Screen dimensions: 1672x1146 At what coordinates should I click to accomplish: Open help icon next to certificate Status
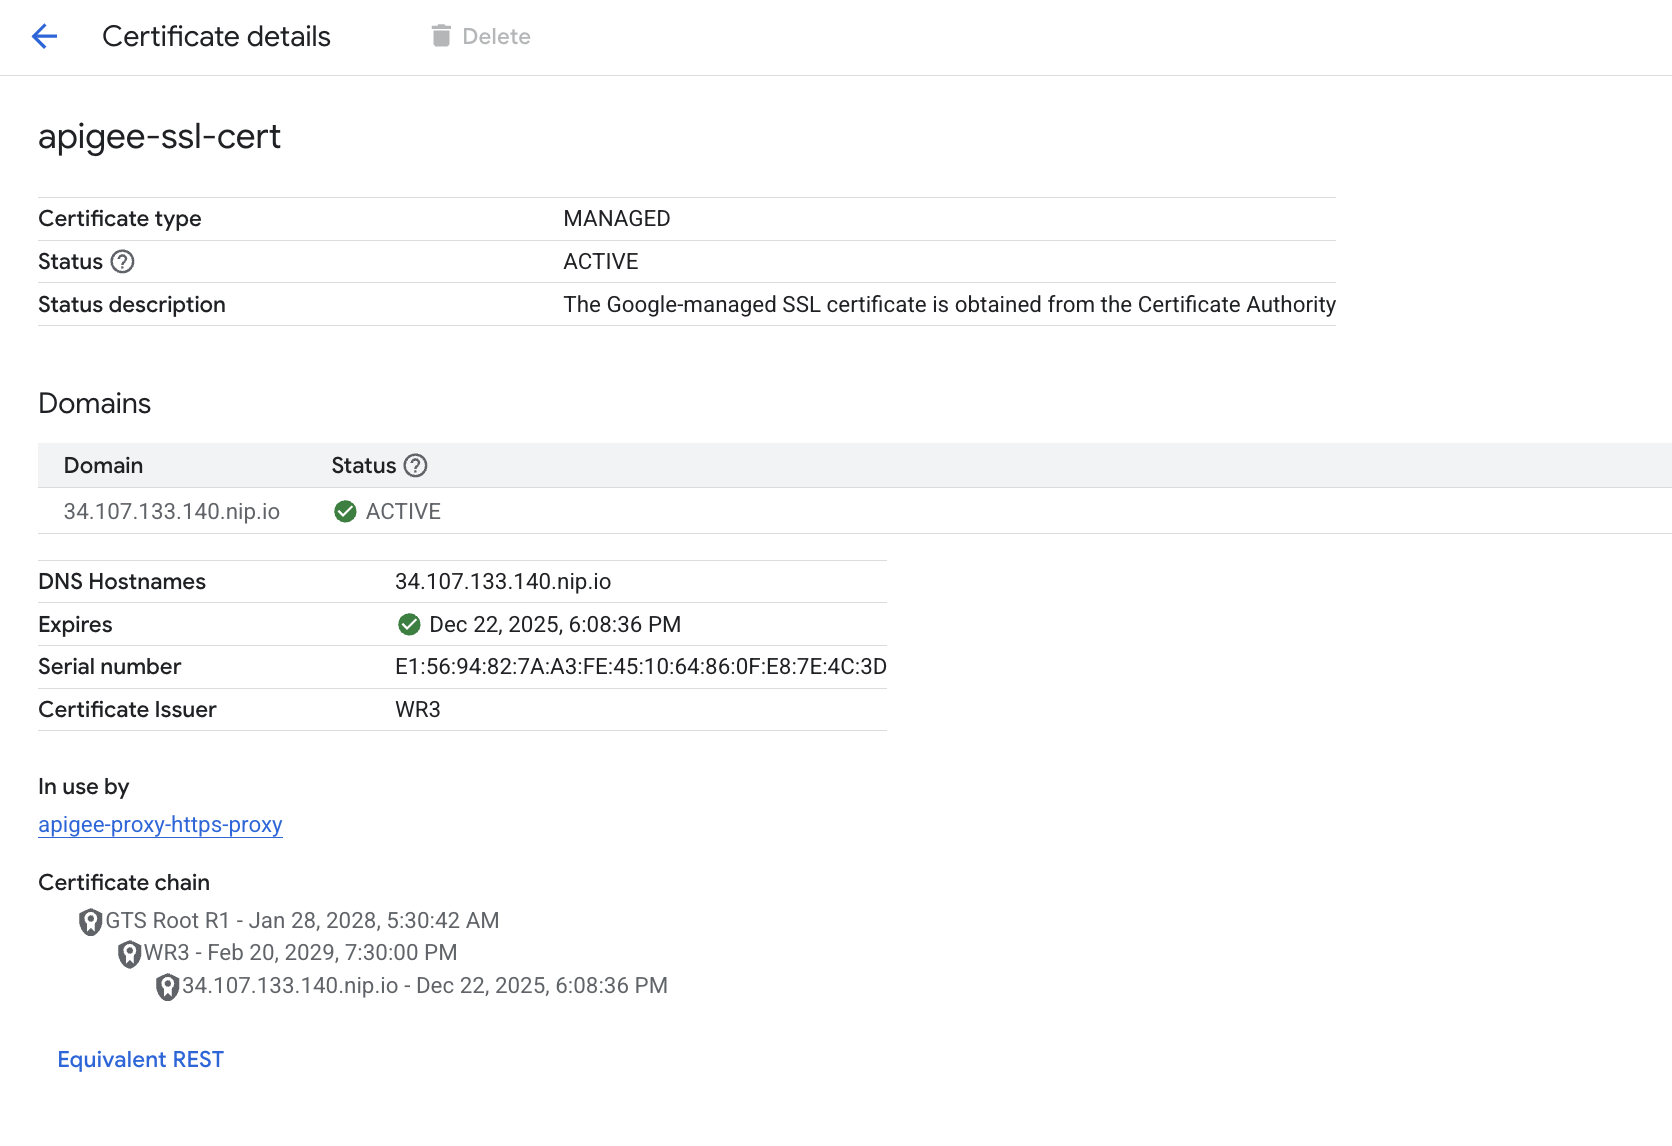(123, 262)
